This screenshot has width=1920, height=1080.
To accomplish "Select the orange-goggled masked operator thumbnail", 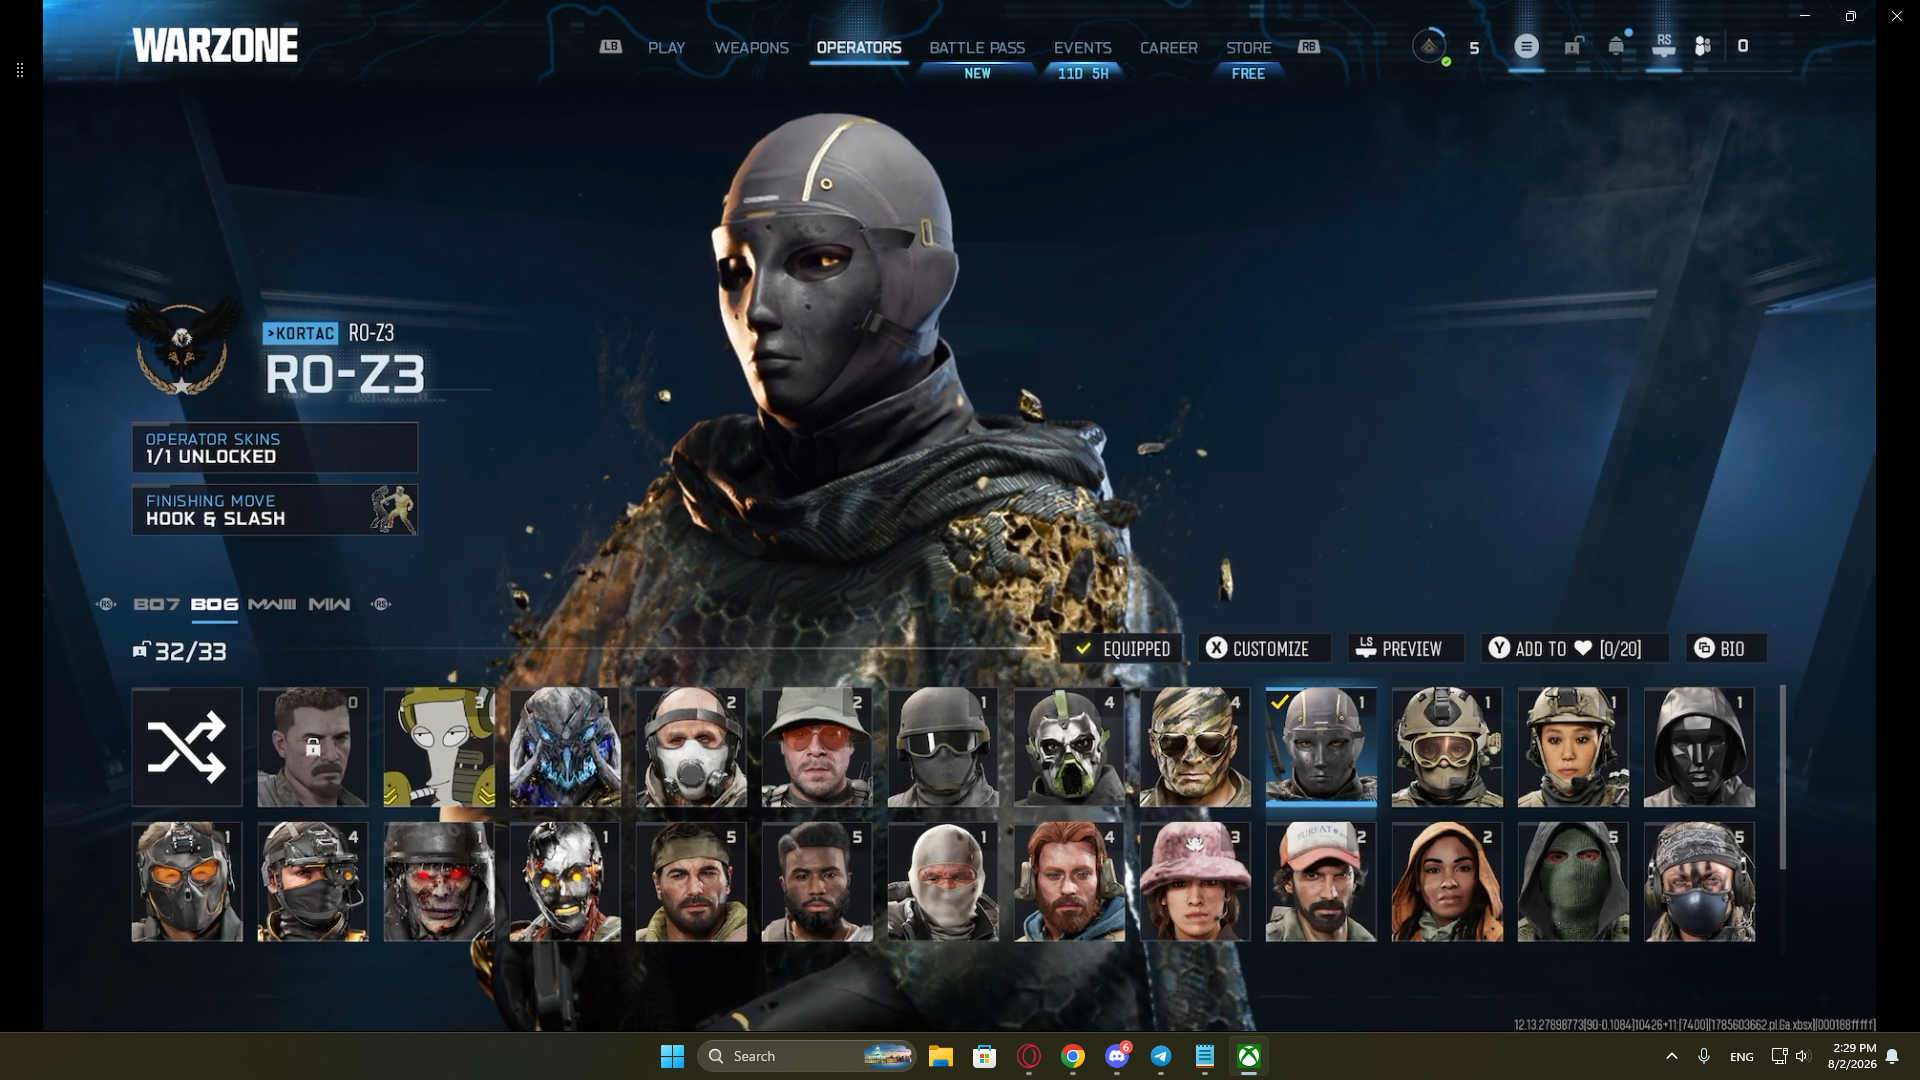I will pos(187,882).
